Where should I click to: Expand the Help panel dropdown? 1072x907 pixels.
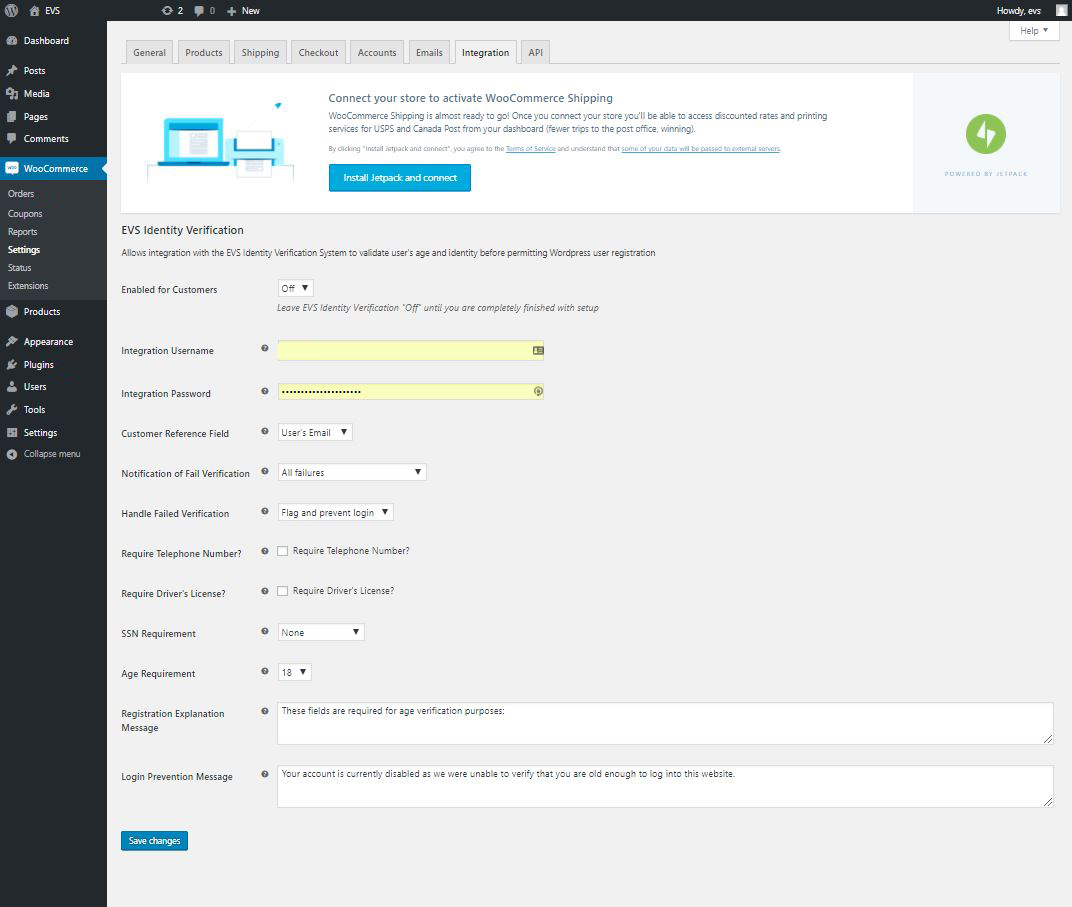coord(1034,31)
